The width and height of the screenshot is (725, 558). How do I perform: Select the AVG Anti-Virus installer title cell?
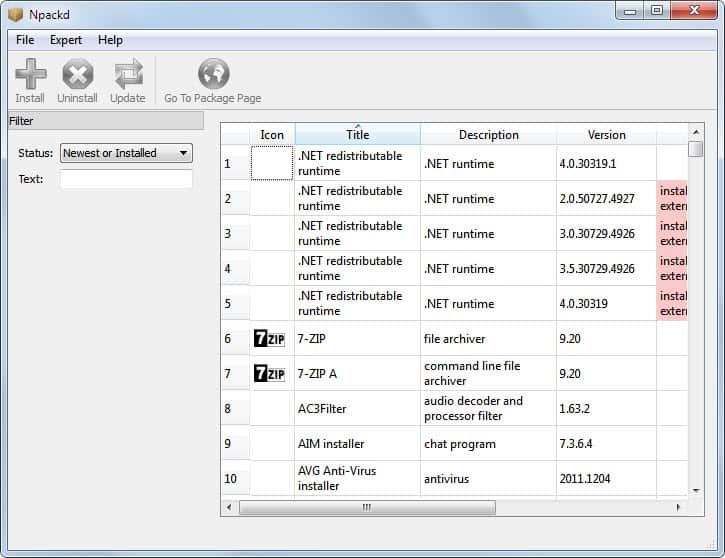coord(357,478)
